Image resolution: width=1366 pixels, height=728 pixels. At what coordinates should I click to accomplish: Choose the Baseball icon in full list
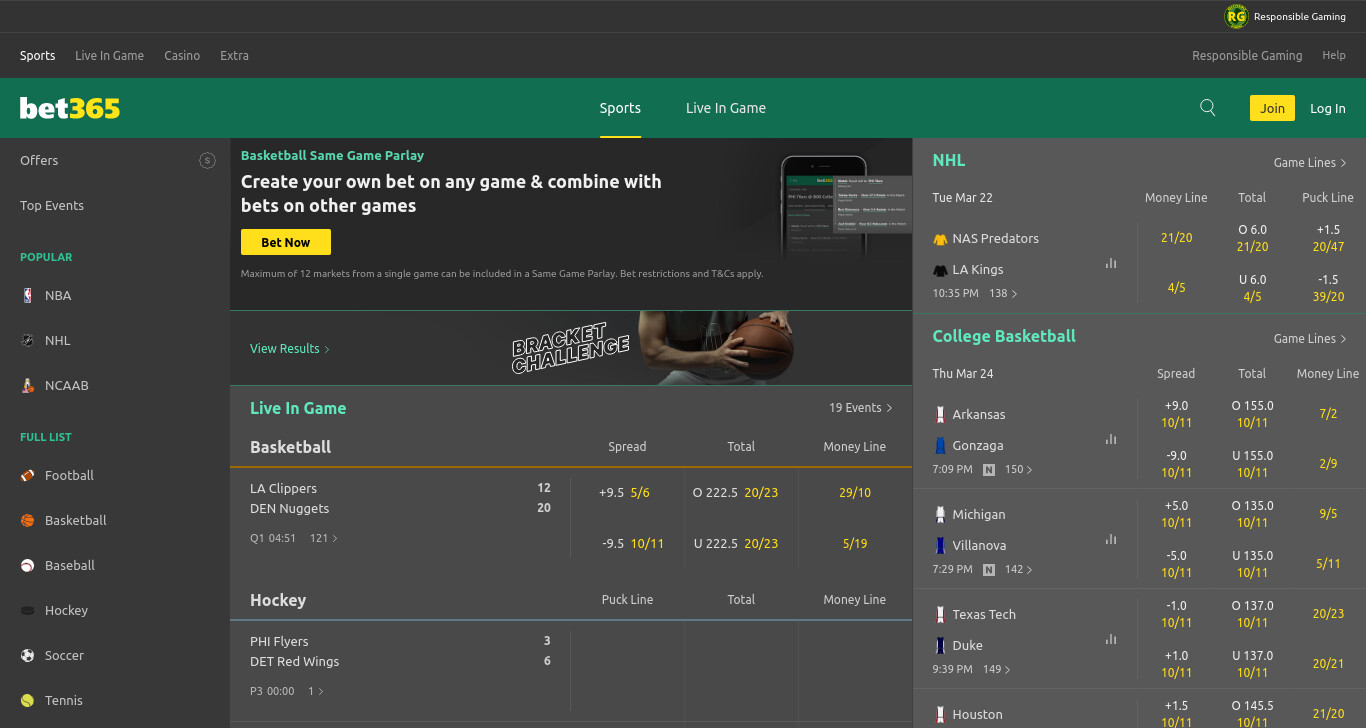point(28,565)
